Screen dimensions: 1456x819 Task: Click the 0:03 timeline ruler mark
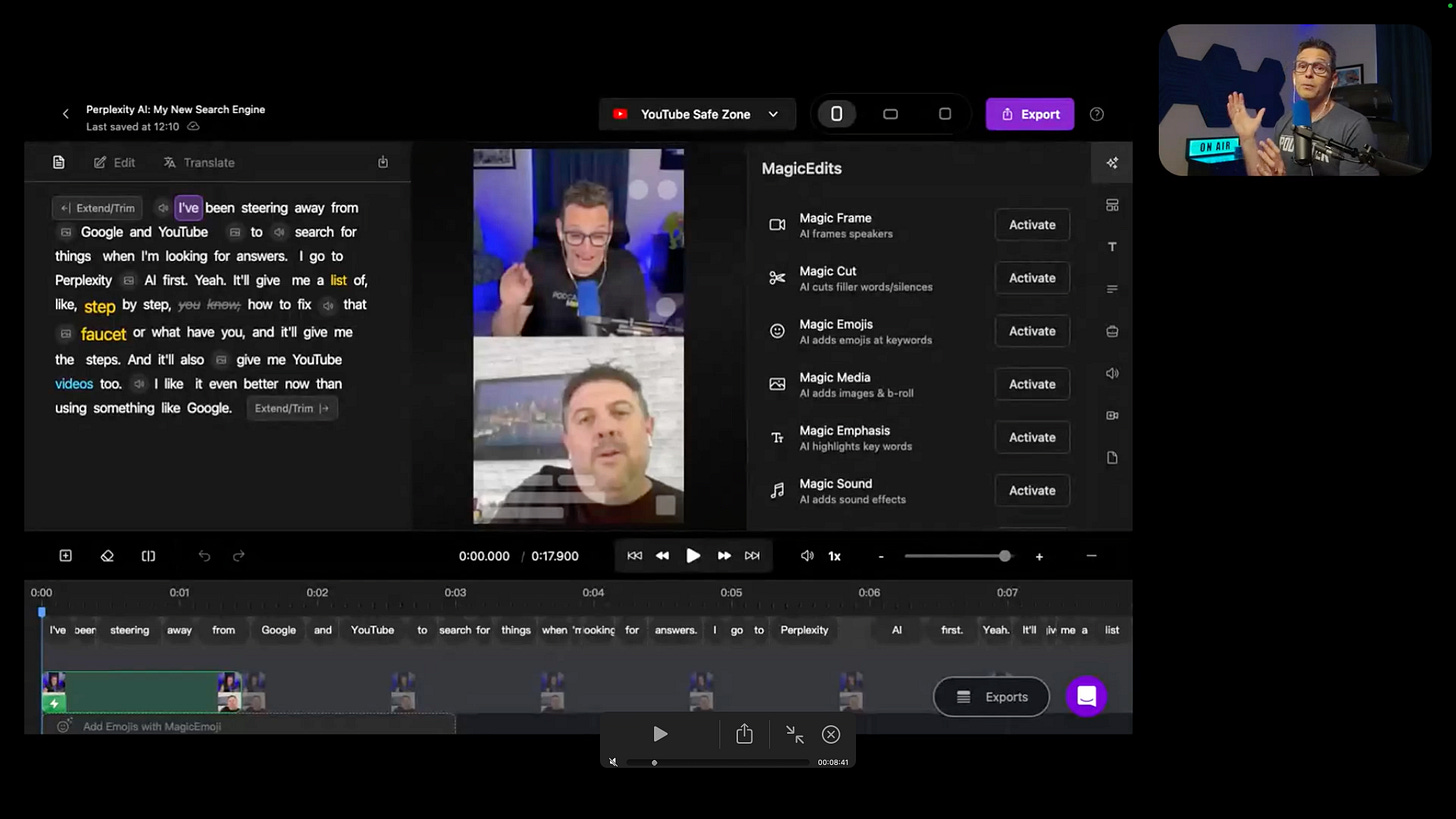(x=455, y=592)
